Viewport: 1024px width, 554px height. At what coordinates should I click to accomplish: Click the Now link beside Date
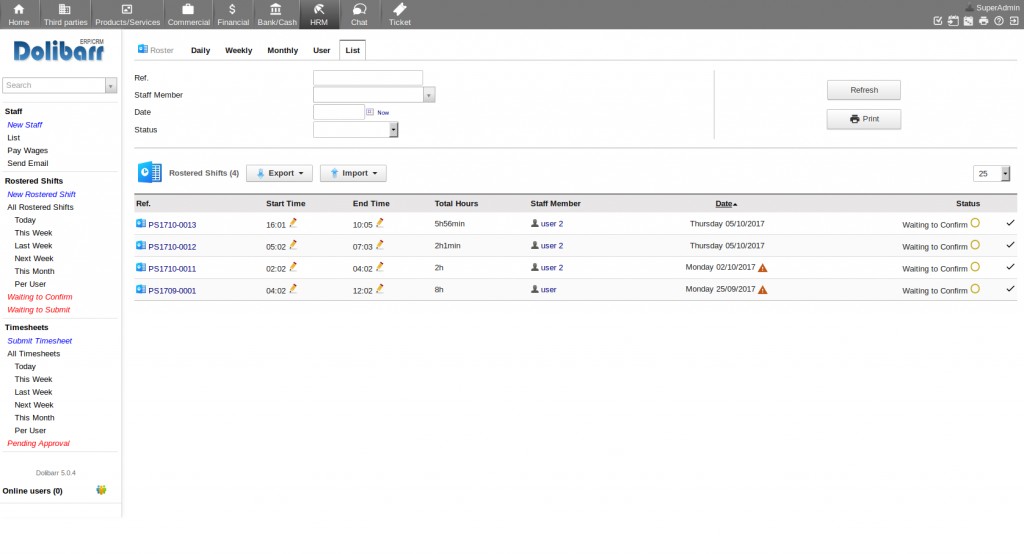pyautogui.click(x=383, y=112)
